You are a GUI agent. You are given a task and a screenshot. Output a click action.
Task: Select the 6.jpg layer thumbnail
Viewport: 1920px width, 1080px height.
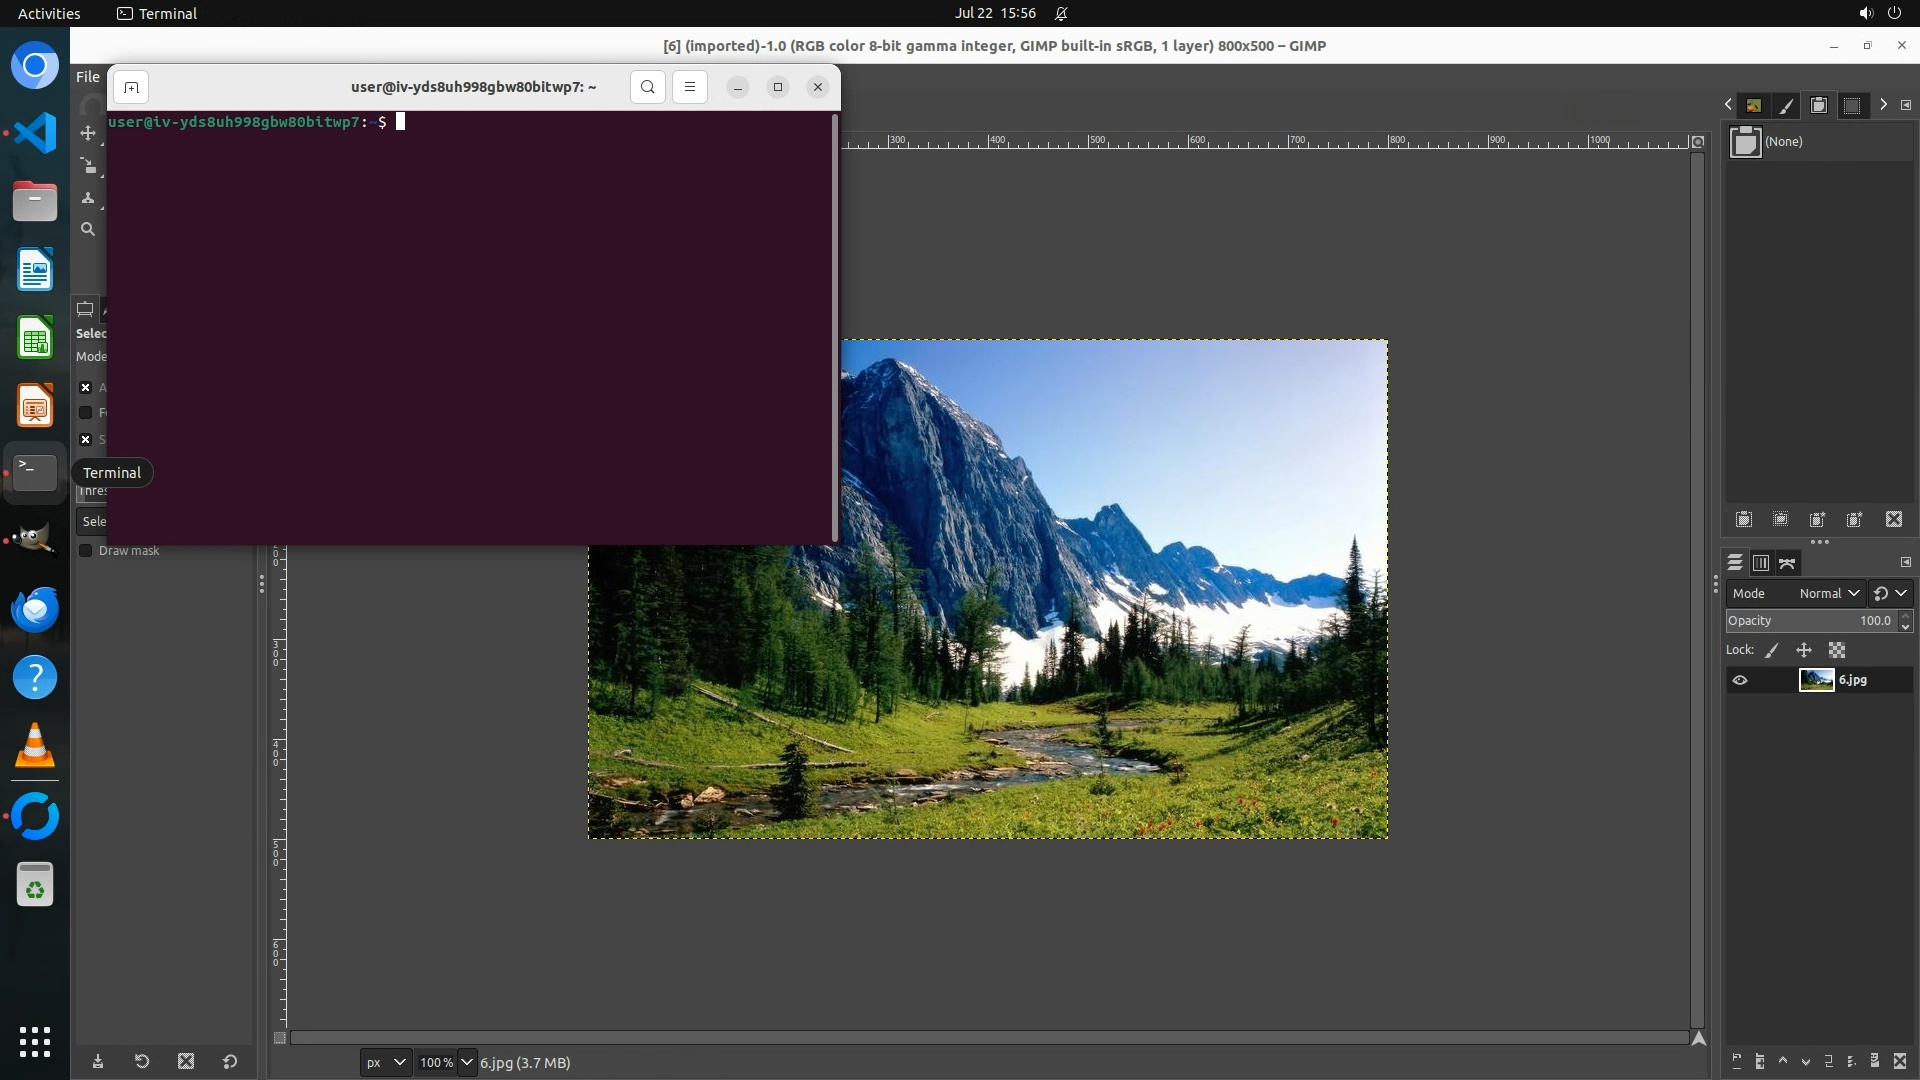point(1816,680)
